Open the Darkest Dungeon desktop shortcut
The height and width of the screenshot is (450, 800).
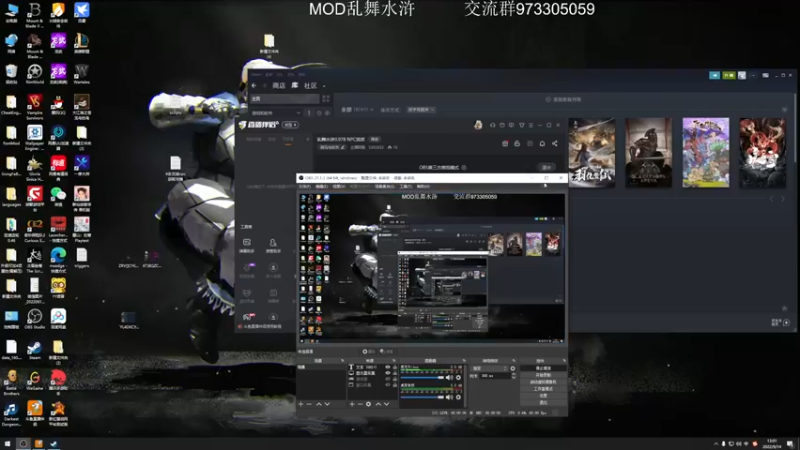point(11,413)
